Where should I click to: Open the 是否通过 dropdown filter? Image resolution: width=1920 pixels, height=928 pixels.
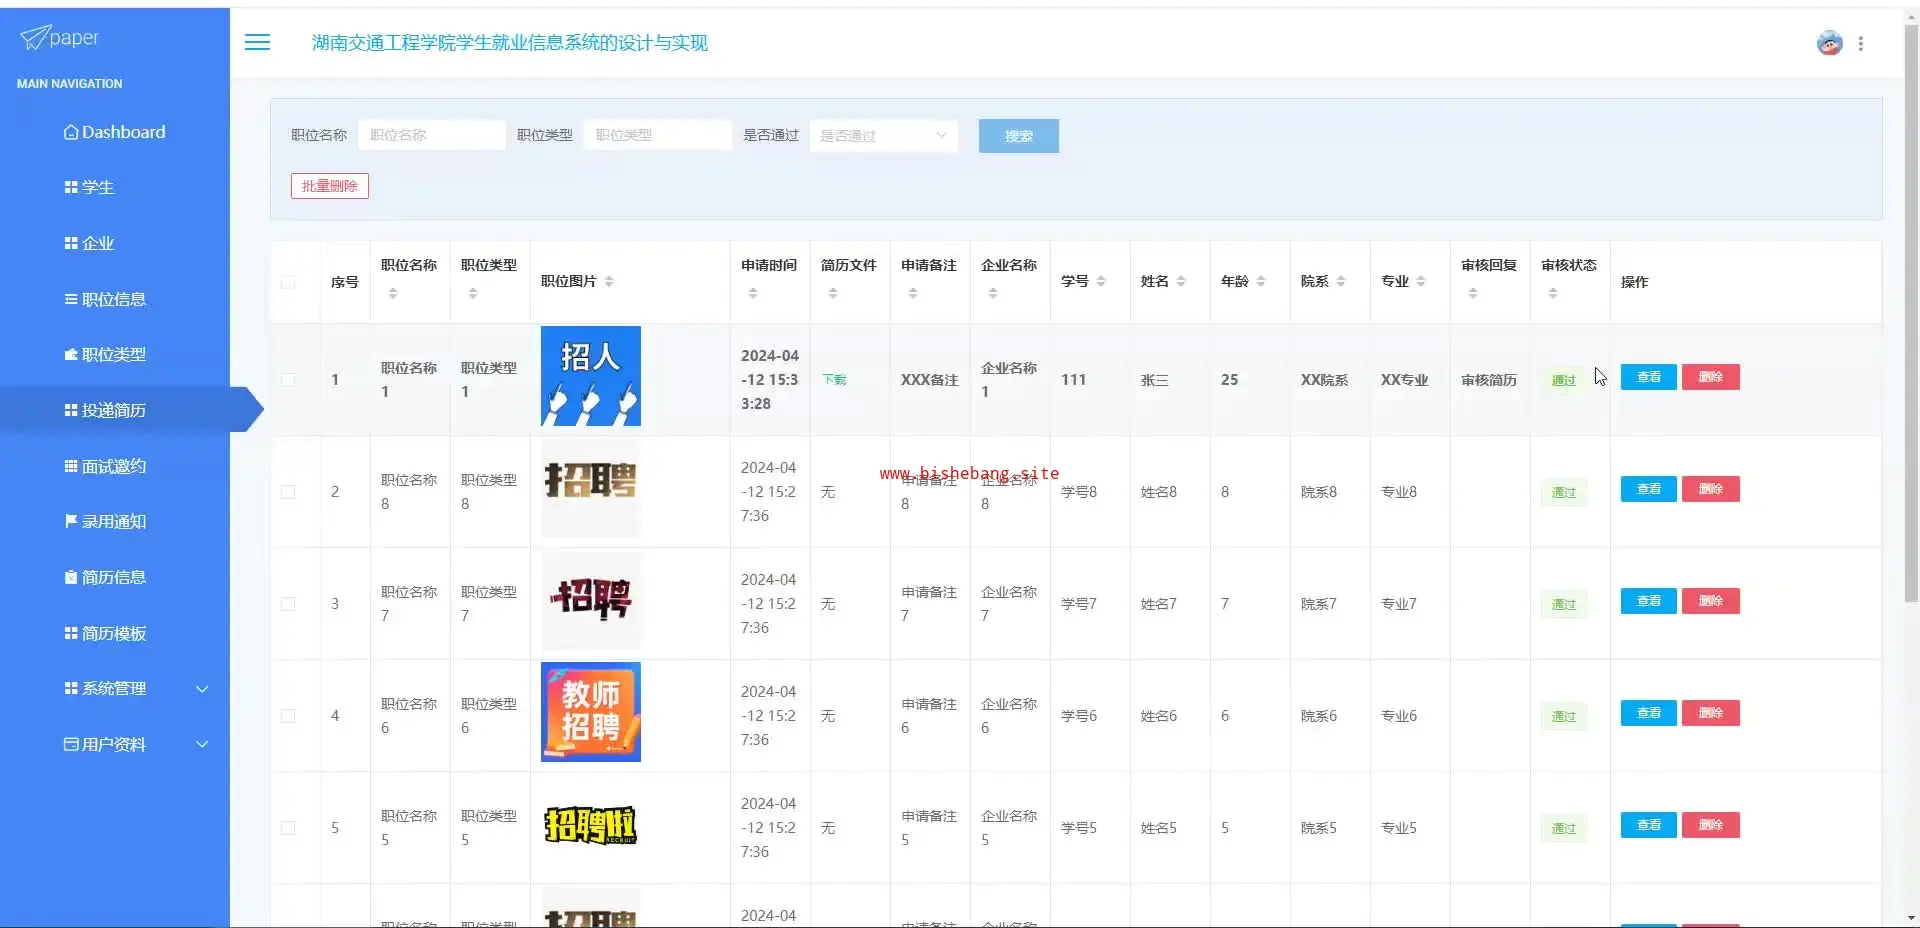click(x=883, y=136)
